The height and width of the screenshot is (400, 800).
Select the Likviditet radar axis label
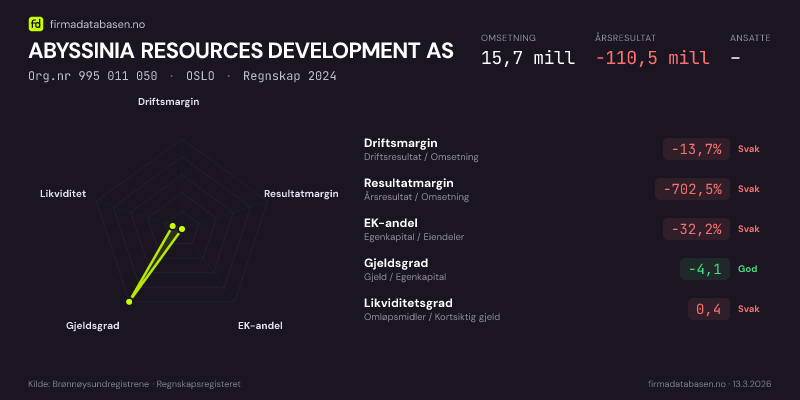(62, 194)
